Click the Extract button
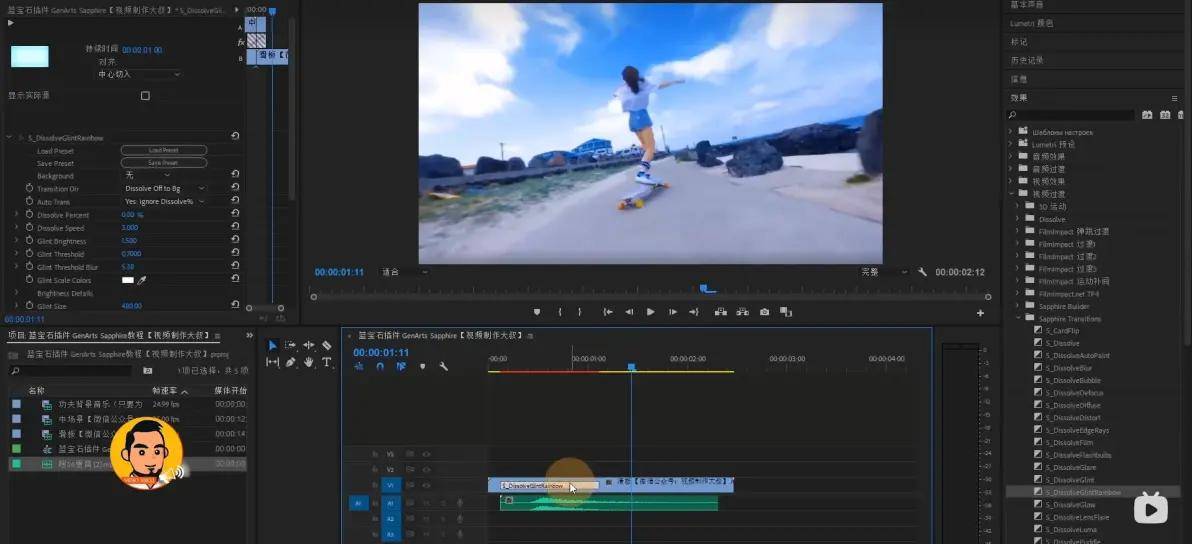 tap(743, 312)
